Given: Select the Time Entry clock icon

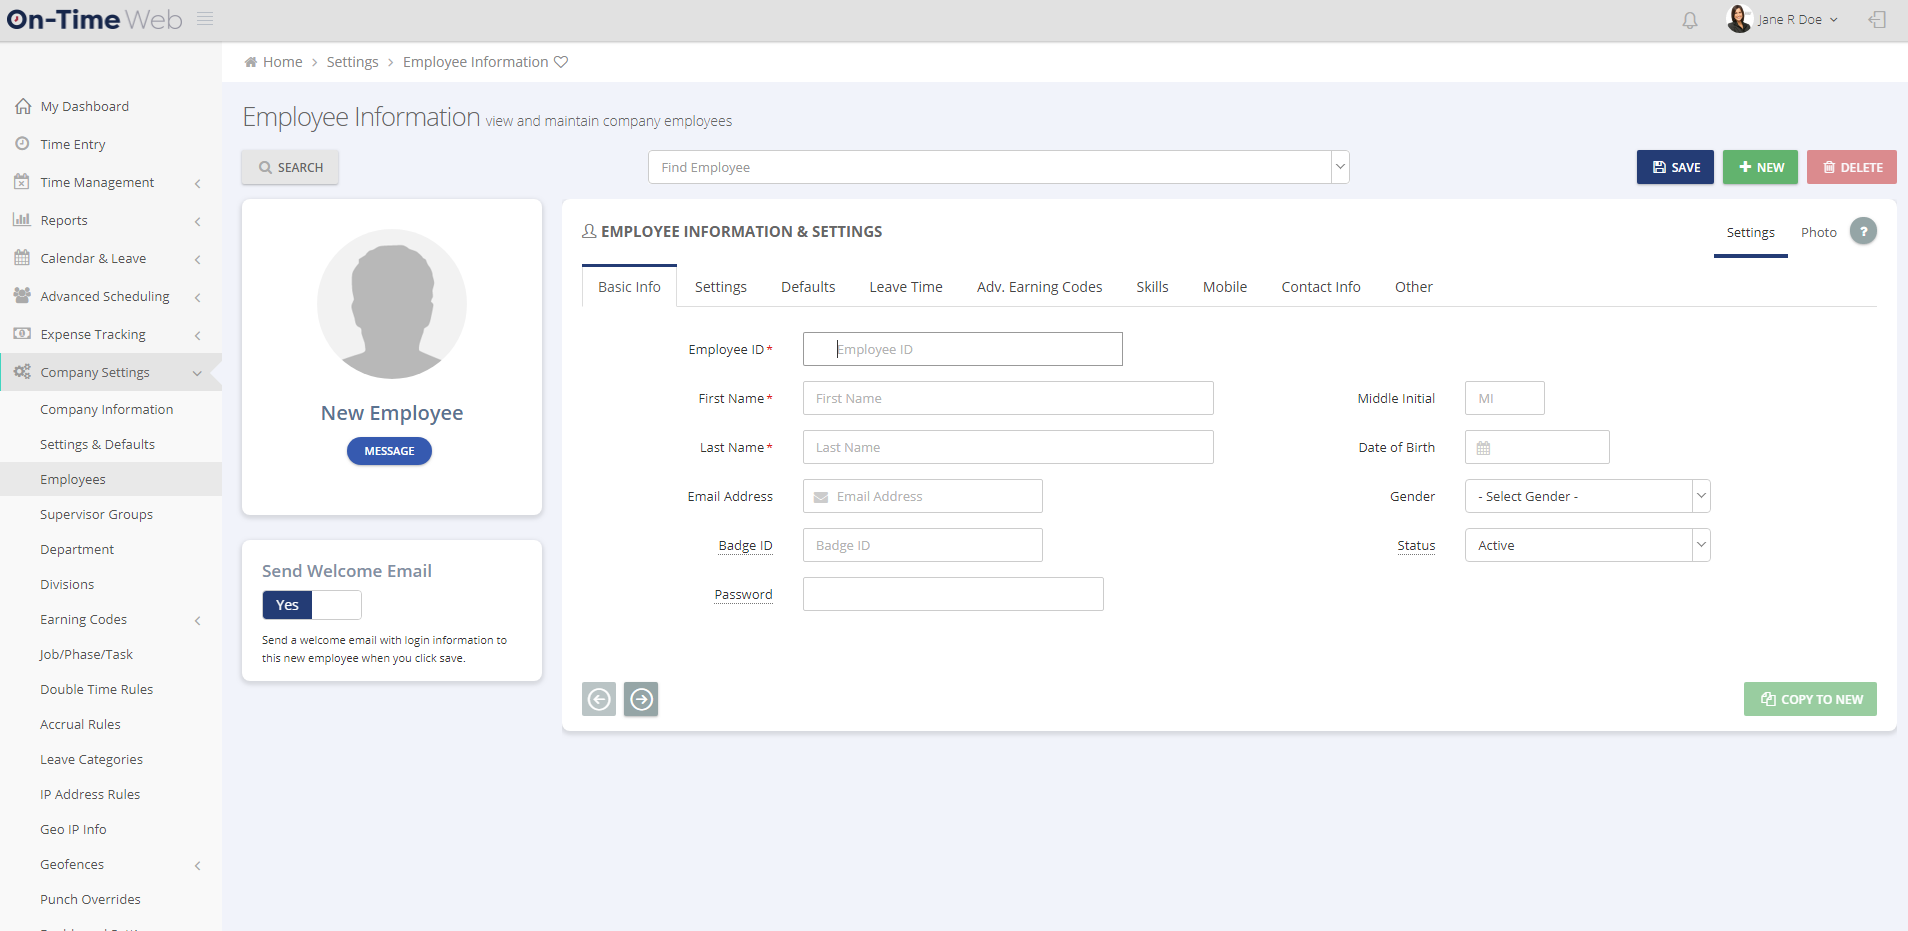Looking at the screenshot, I should pos(22,144).
